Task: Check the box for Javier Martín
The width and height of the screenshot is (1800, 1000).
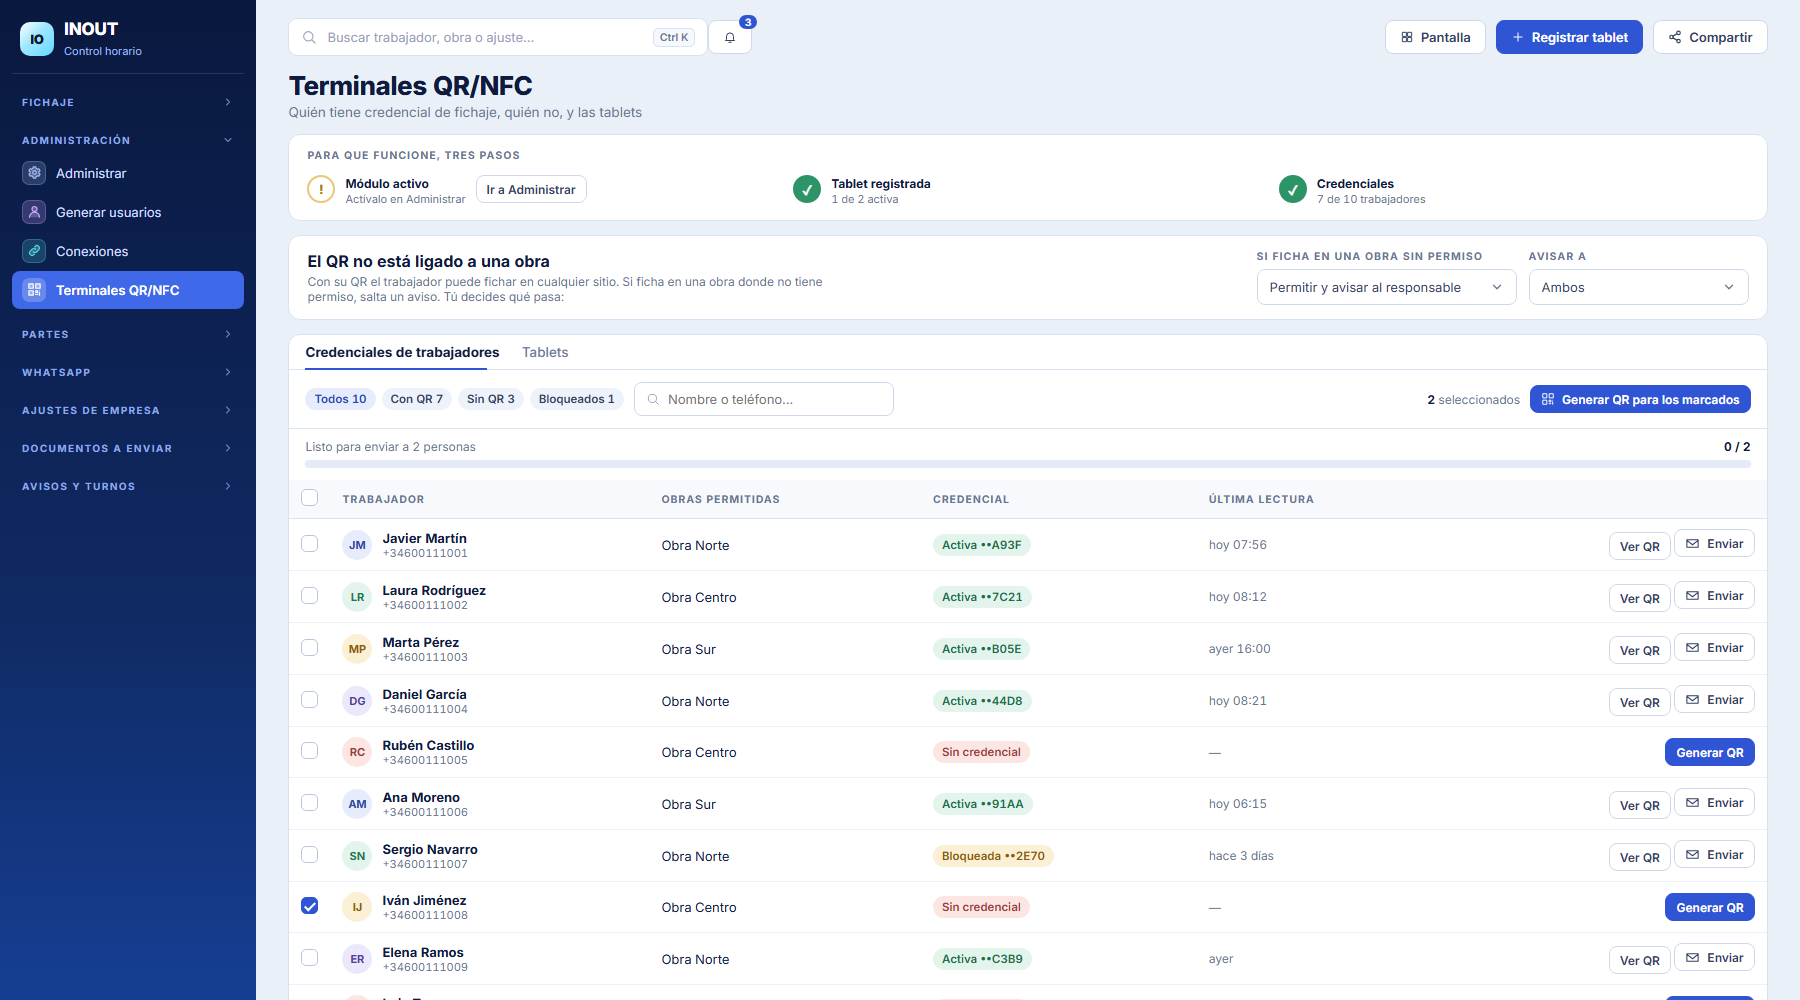Action: click(310, 544)
